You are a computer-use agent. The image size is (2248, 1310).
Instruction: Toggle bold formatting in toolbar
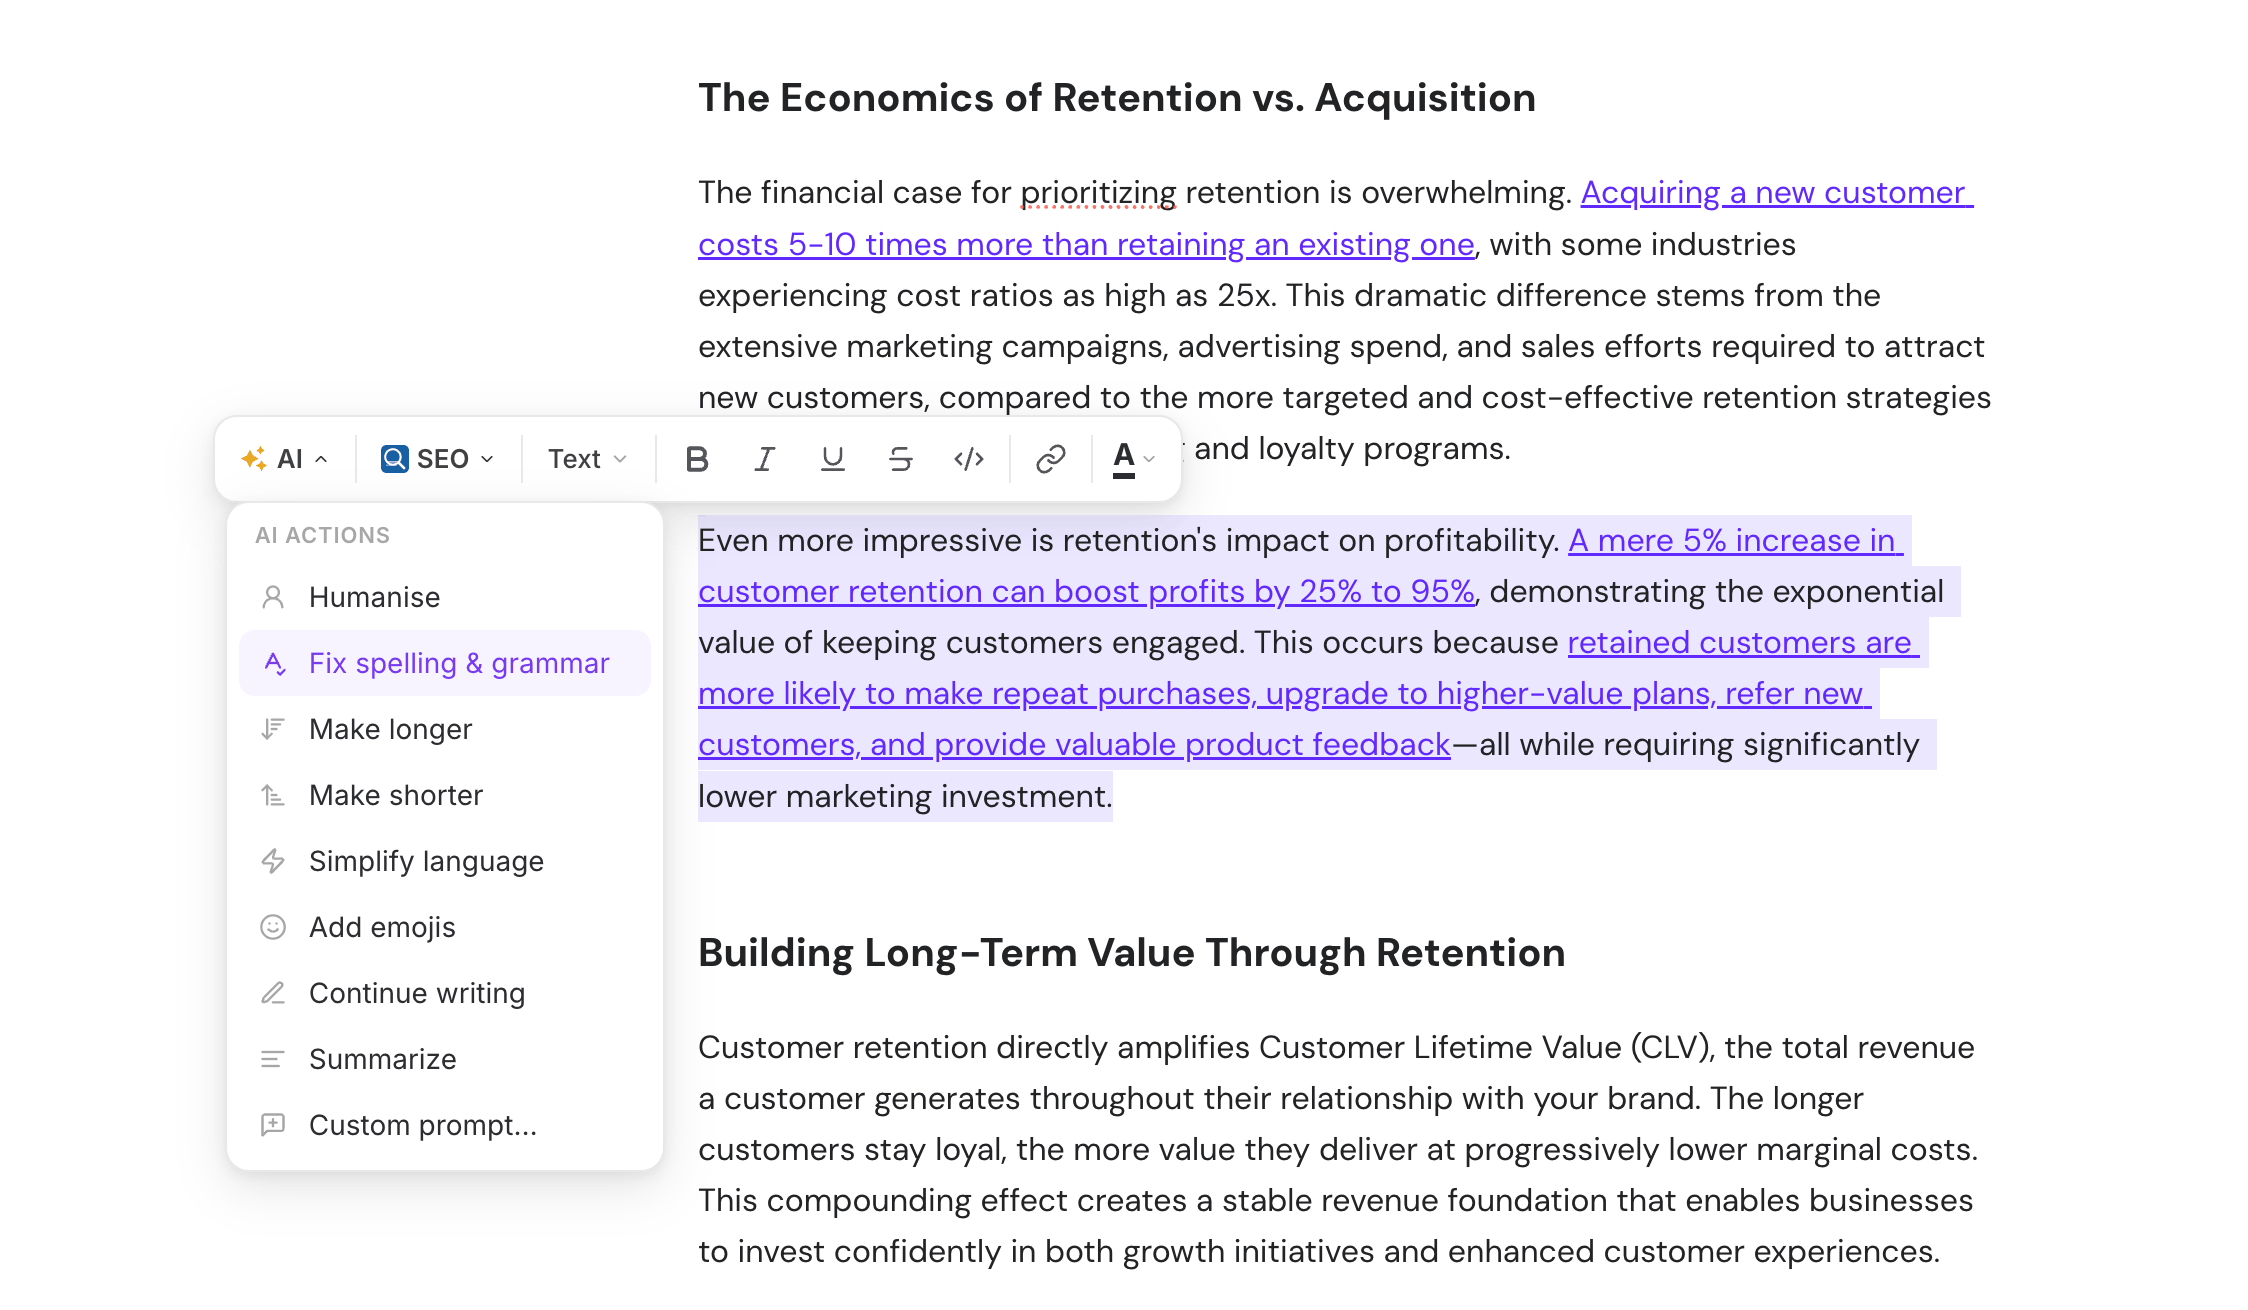[x=697, y=459]
